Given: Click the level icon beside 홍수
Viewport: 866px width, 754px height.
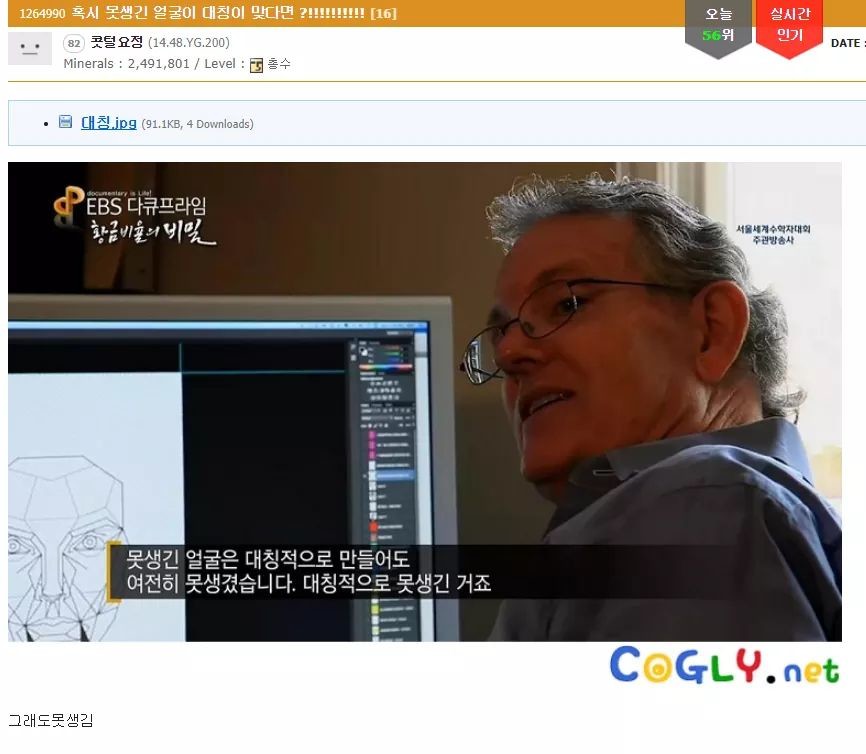Looking at the screenshot, I should 256,65.
